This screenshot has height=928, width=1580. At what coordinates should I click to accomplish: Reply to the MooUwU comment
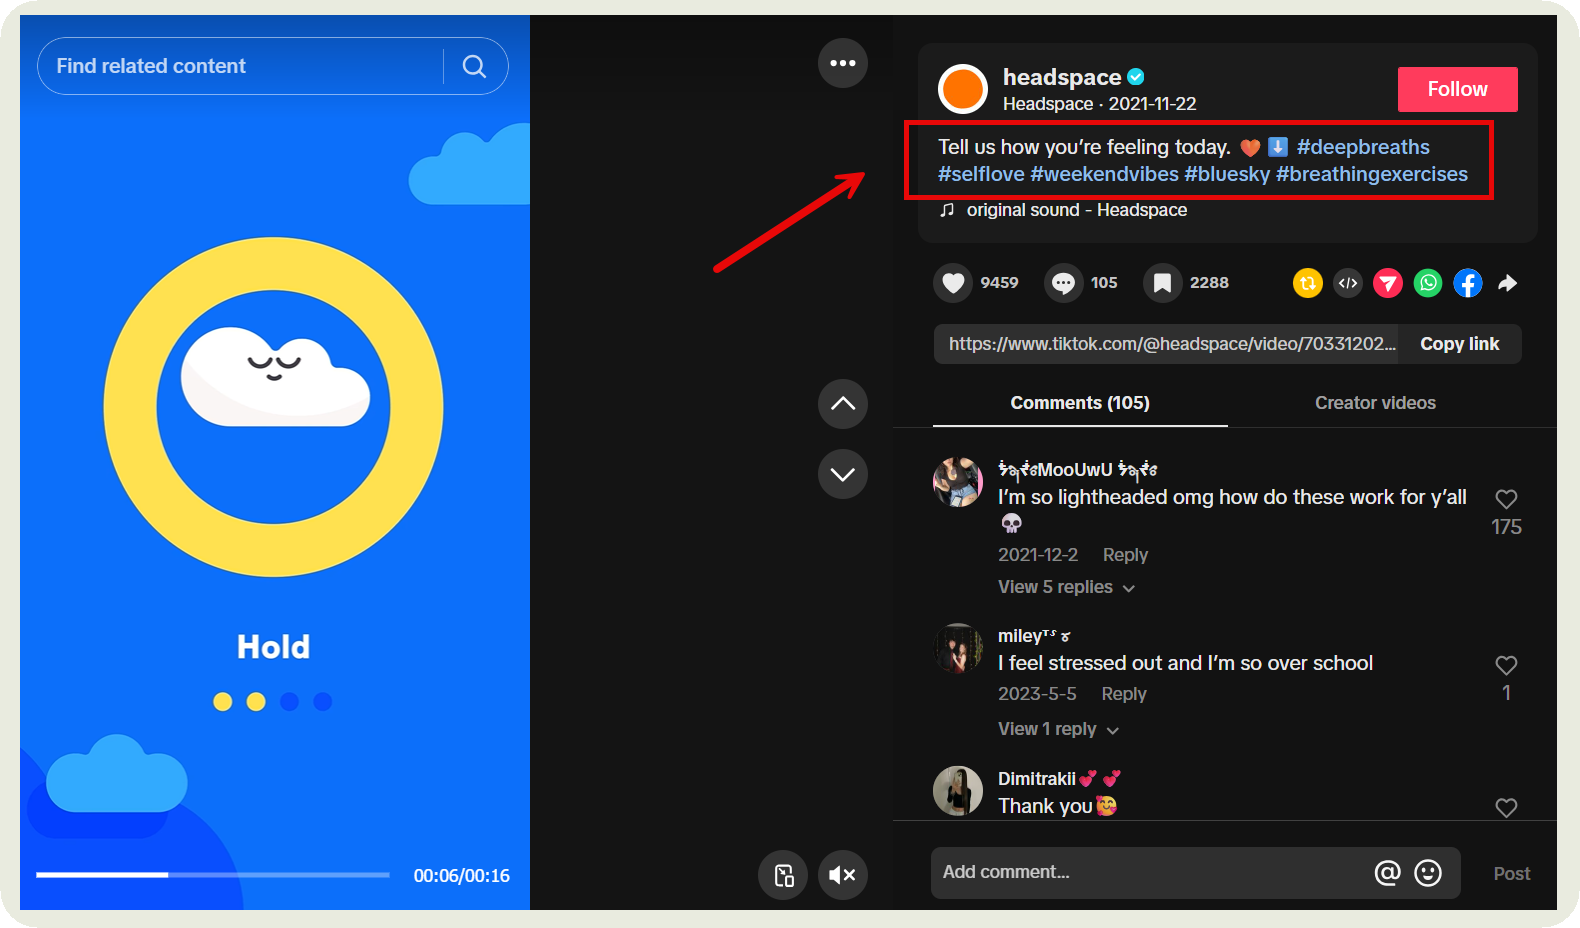1125,555
